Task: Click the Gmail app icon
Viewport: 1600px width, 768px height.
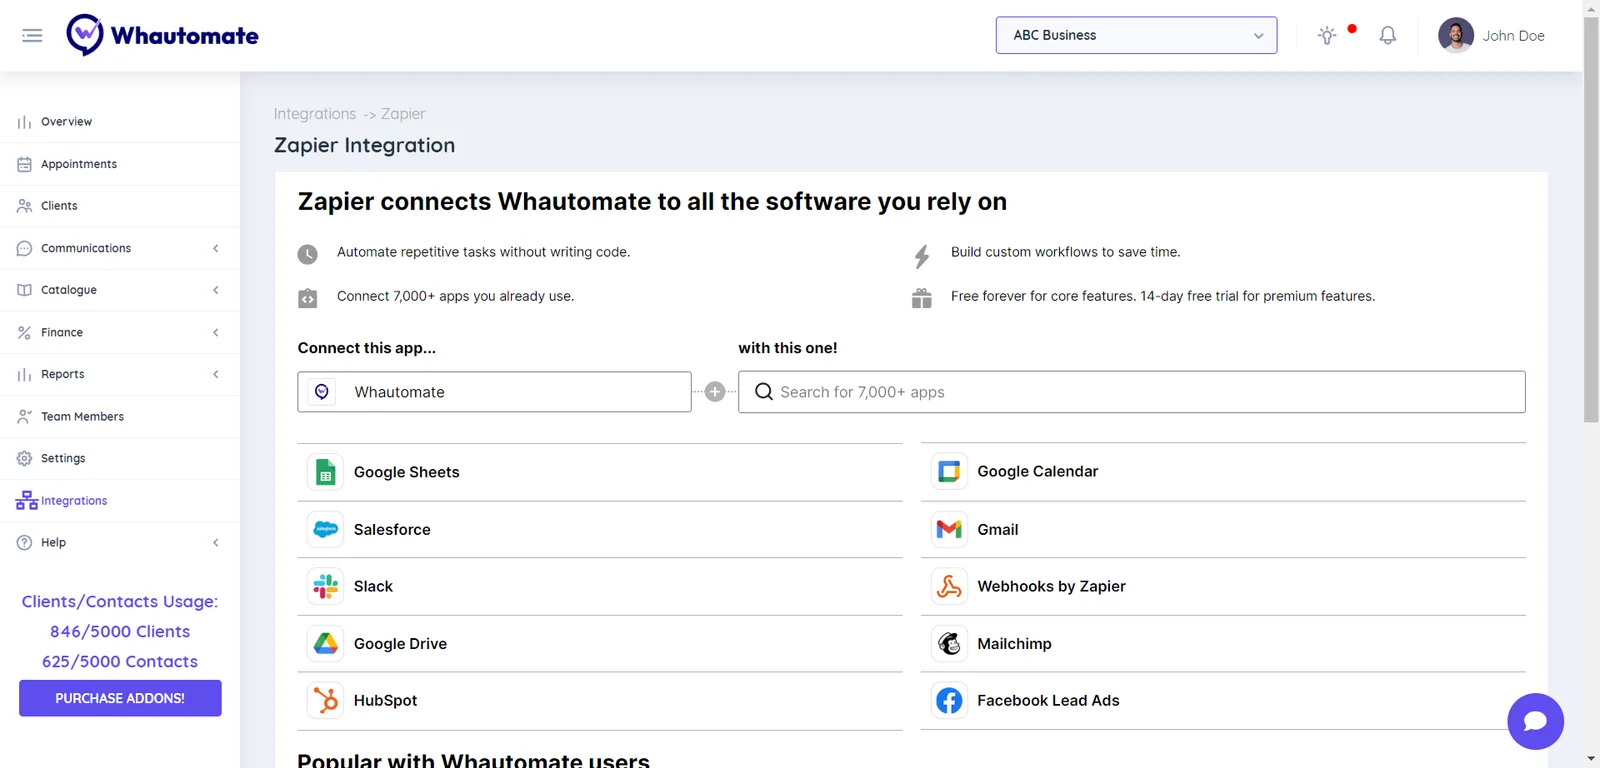Action: (x=949, y=530)
